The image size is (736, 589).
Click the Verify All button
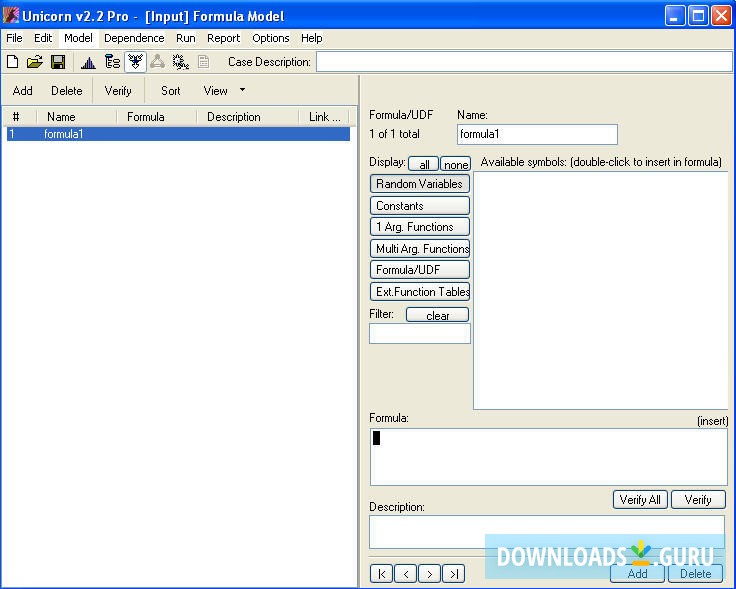point(640,499)
